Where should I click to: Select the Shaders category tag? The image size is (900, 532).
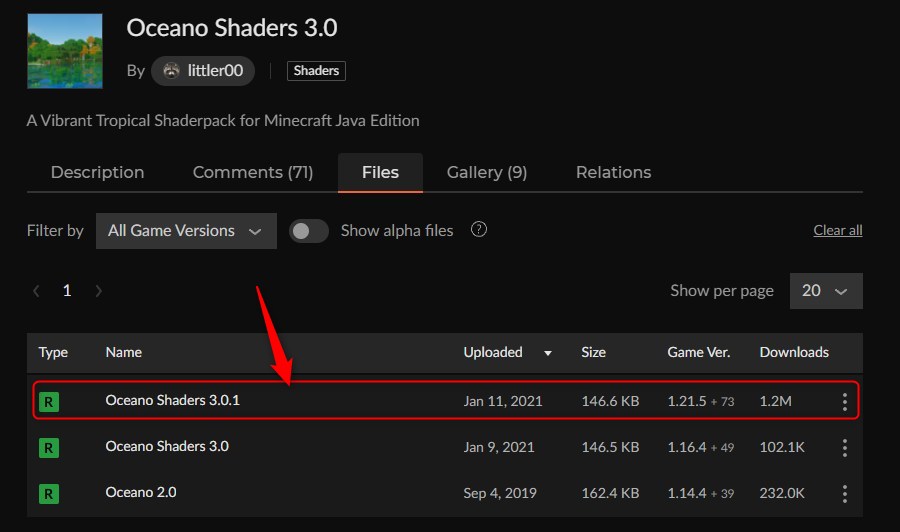tap(316, 71)
